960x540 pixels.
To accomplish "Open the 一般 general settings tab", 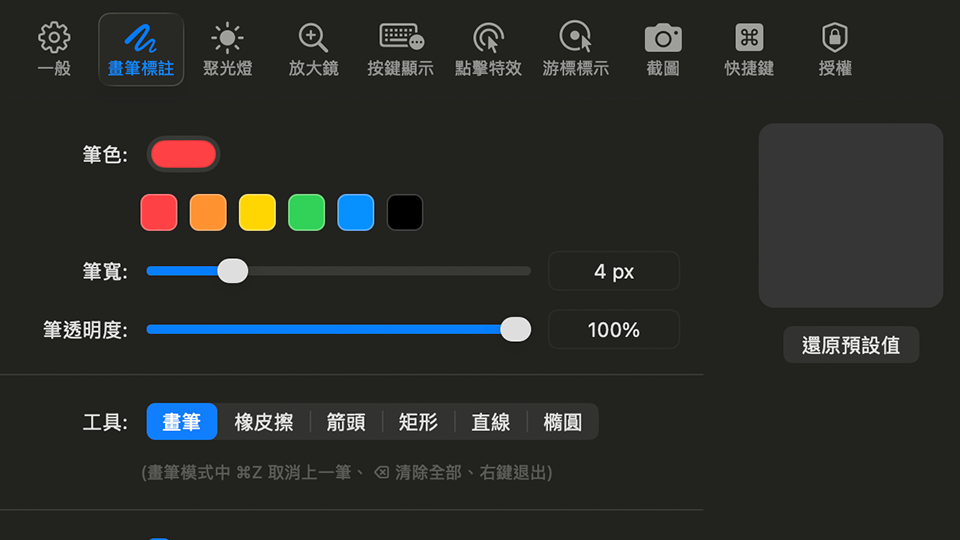I will click(54, 50).
